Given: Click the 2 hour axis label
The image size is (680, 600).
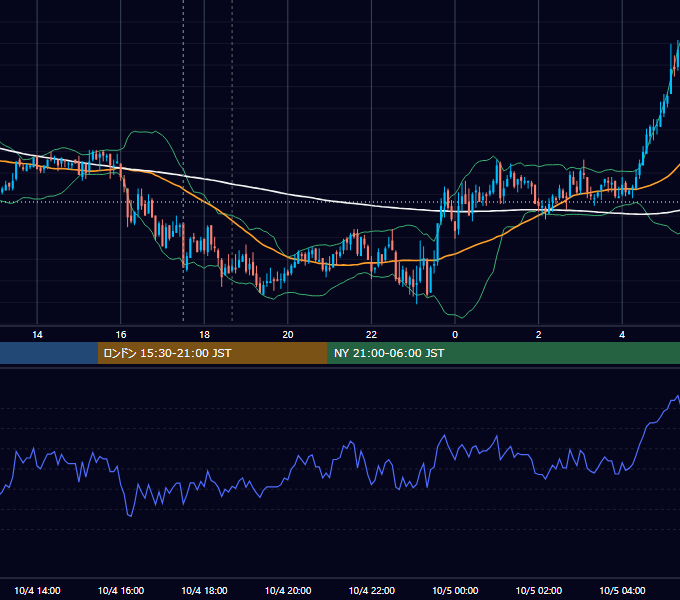Looking at the screenshot, I should pos(539,335).
